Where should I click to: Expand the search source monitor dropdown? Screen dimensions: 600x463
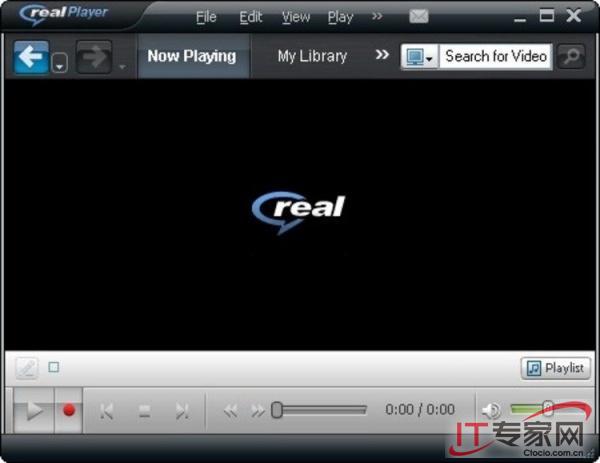click(420, 57)
